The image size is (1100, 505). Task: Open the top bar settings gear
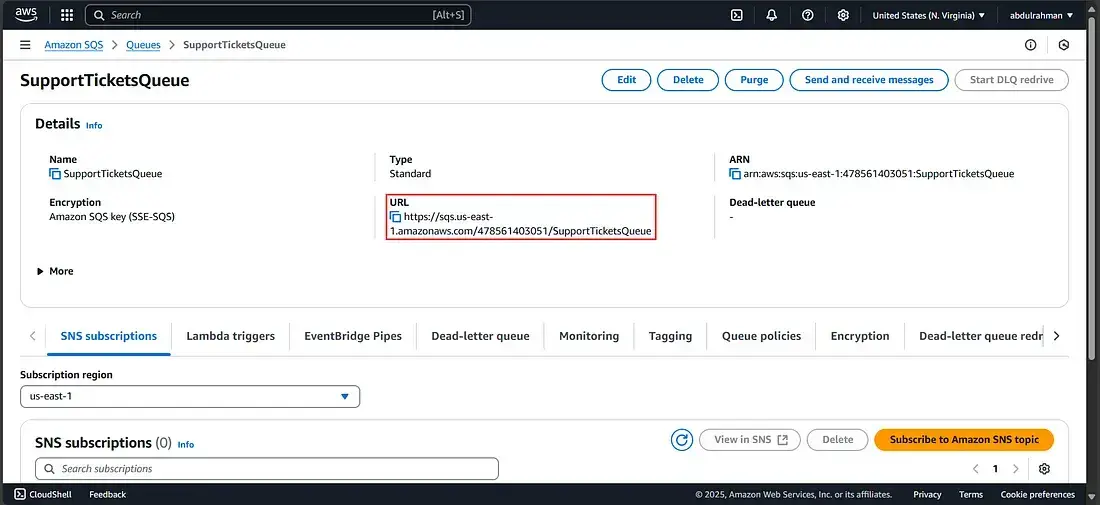coord(843,15)
